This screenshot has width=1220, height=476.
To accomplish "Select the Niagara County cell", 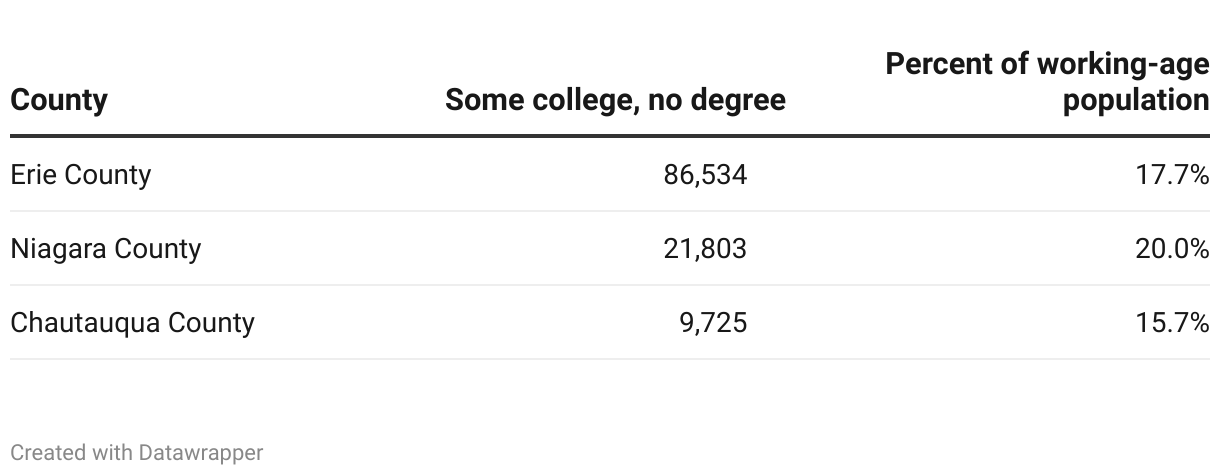I will tap(105, 249).
